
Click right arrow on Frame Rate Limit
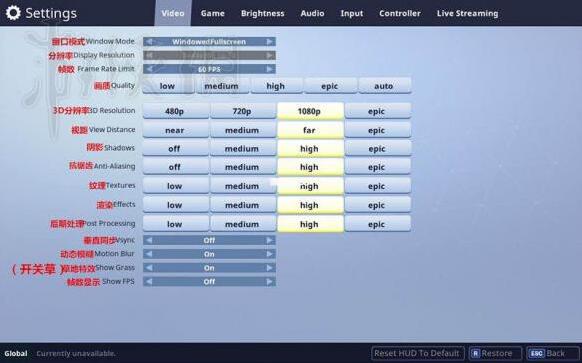pyautogui.click(x=270, y=69)
